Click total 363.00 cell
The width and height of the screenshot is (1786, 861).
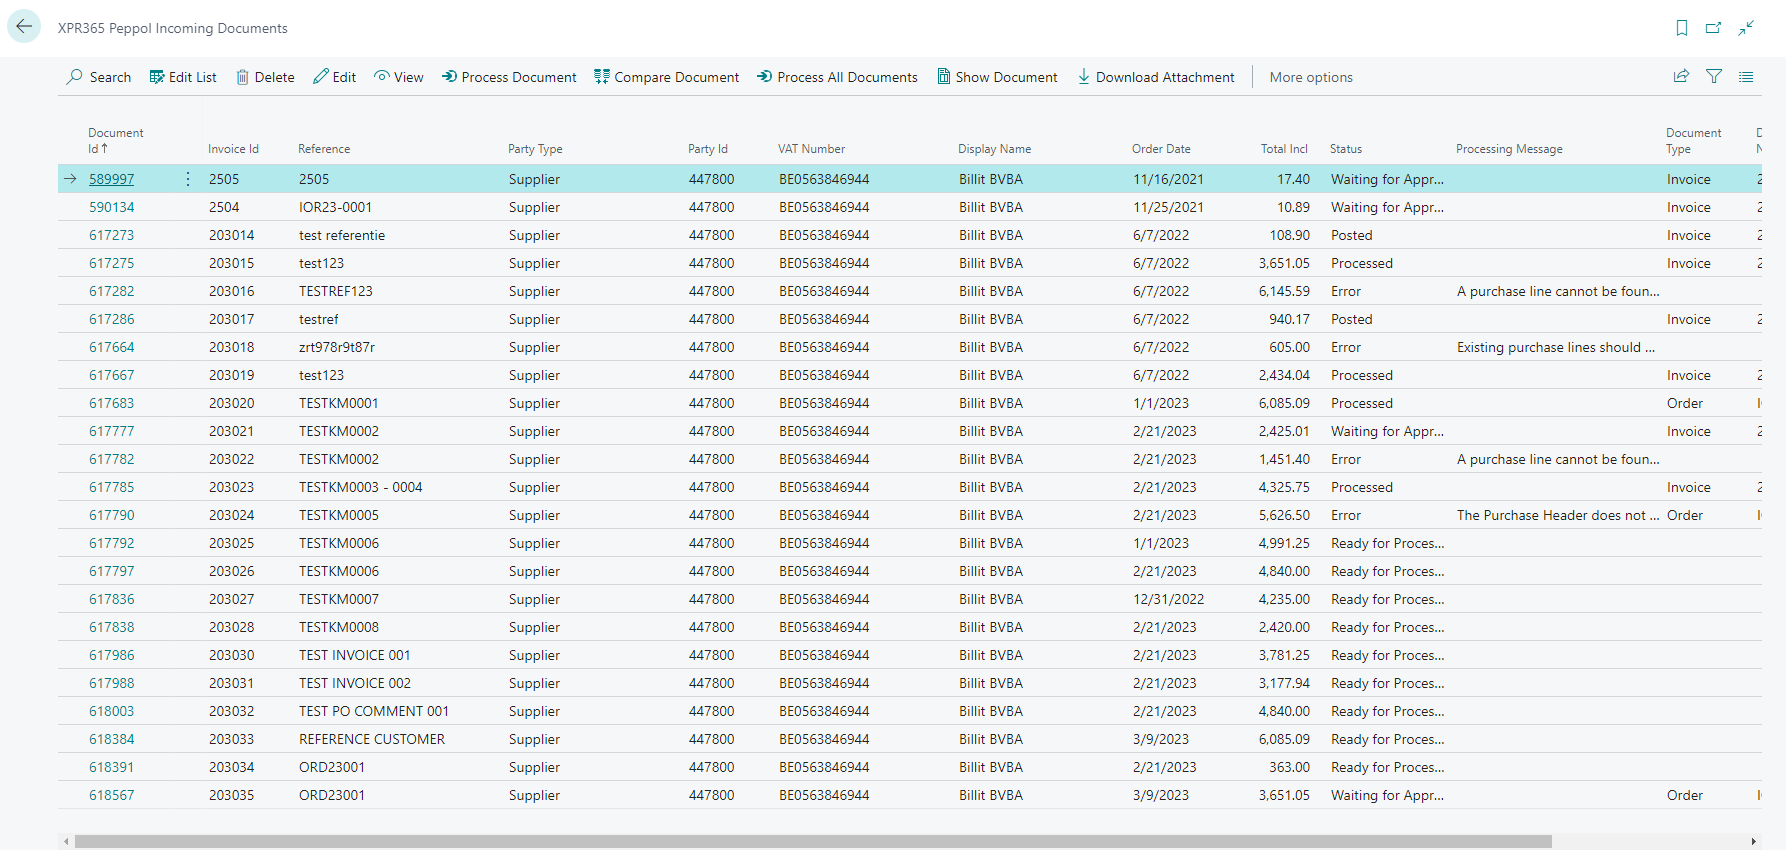pos(1289,767)
